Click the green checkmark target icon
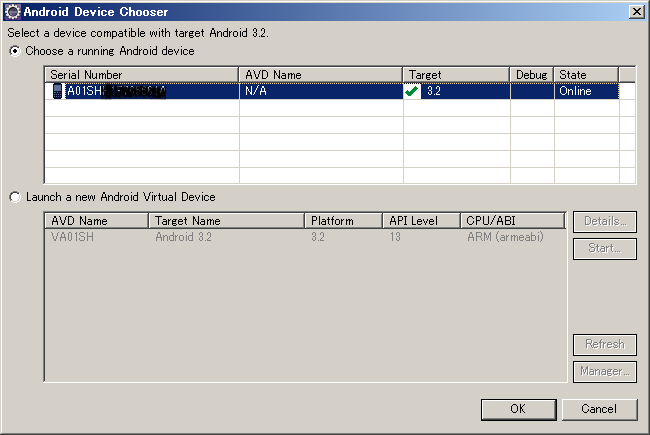The height and width of the screenshot is (435, 650). 412,91
